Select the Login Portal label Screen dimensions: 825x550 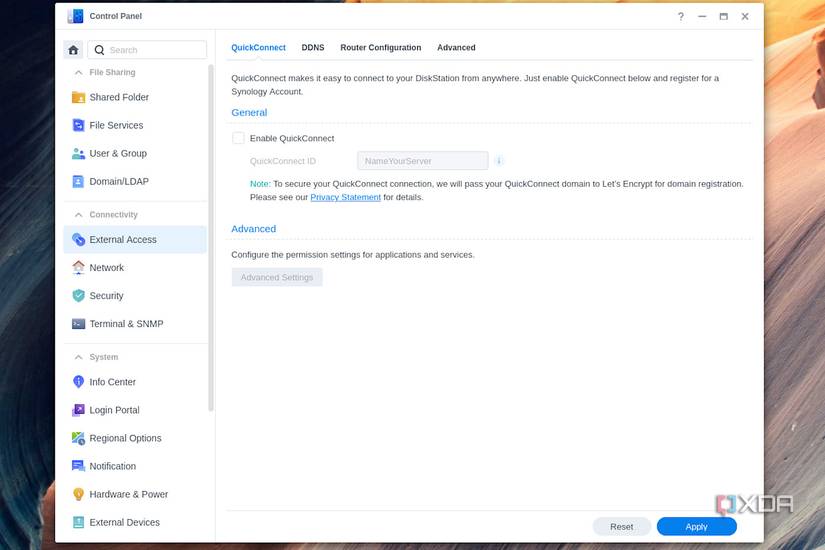[114, 410]
